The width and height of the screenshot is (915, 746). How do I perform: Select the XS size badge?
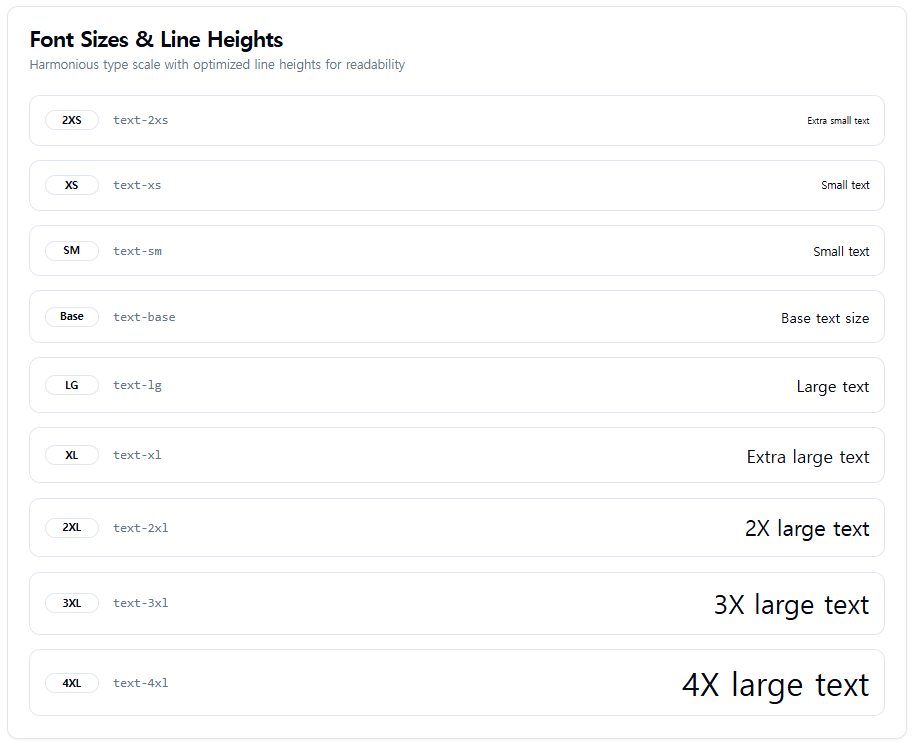tap(72, 185)
